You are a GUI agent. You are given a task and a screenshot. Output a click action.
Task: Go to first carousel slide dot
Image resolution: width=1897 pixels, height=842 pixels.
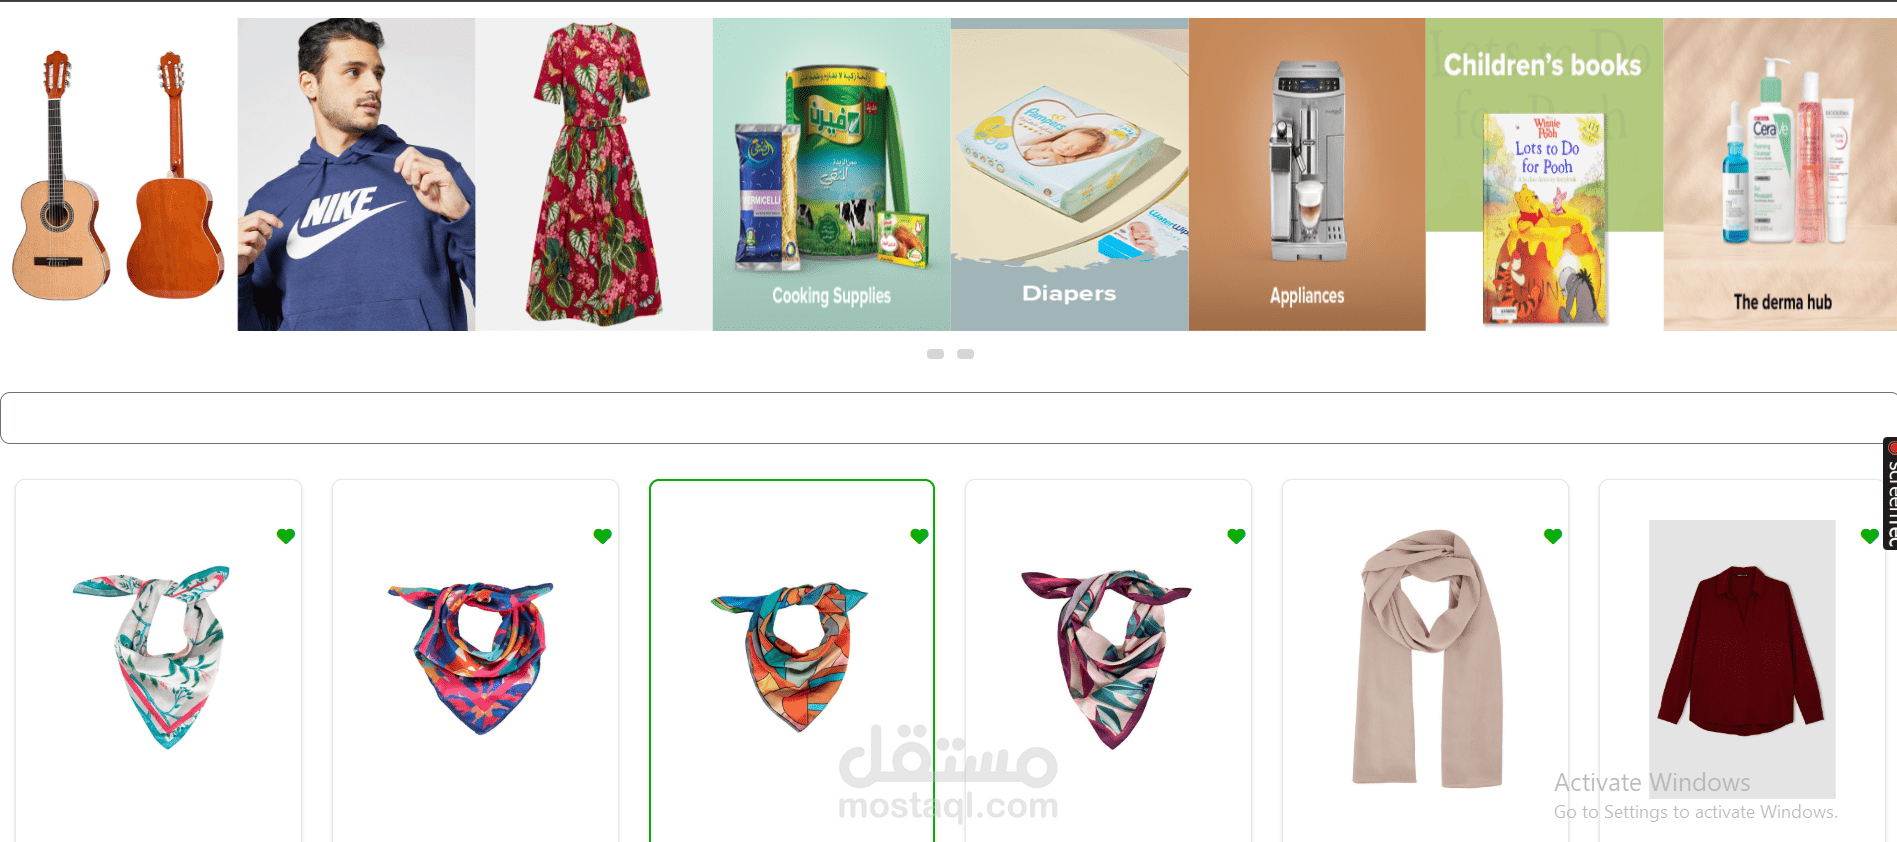[936, 354]
